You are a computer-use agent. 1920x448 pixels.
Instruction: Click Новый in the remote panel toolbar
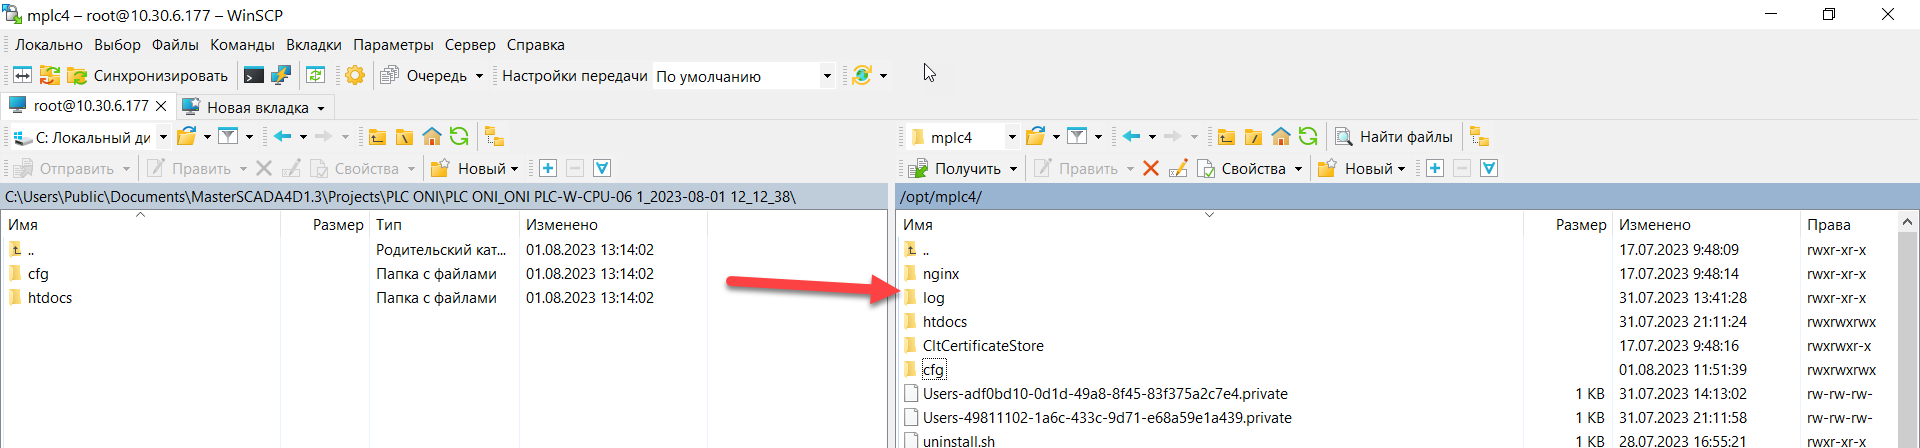[x=1361, y=168]
